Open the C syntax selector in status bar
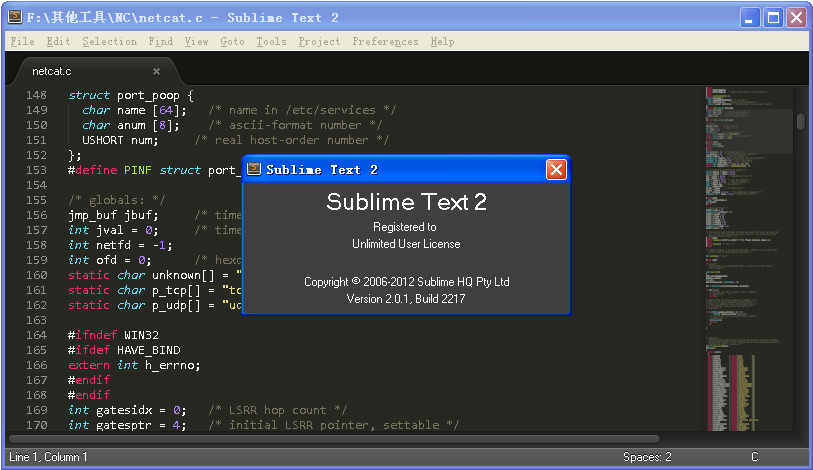Image resolution: width=813 pixels, height=470 pixels. (754, 457)
